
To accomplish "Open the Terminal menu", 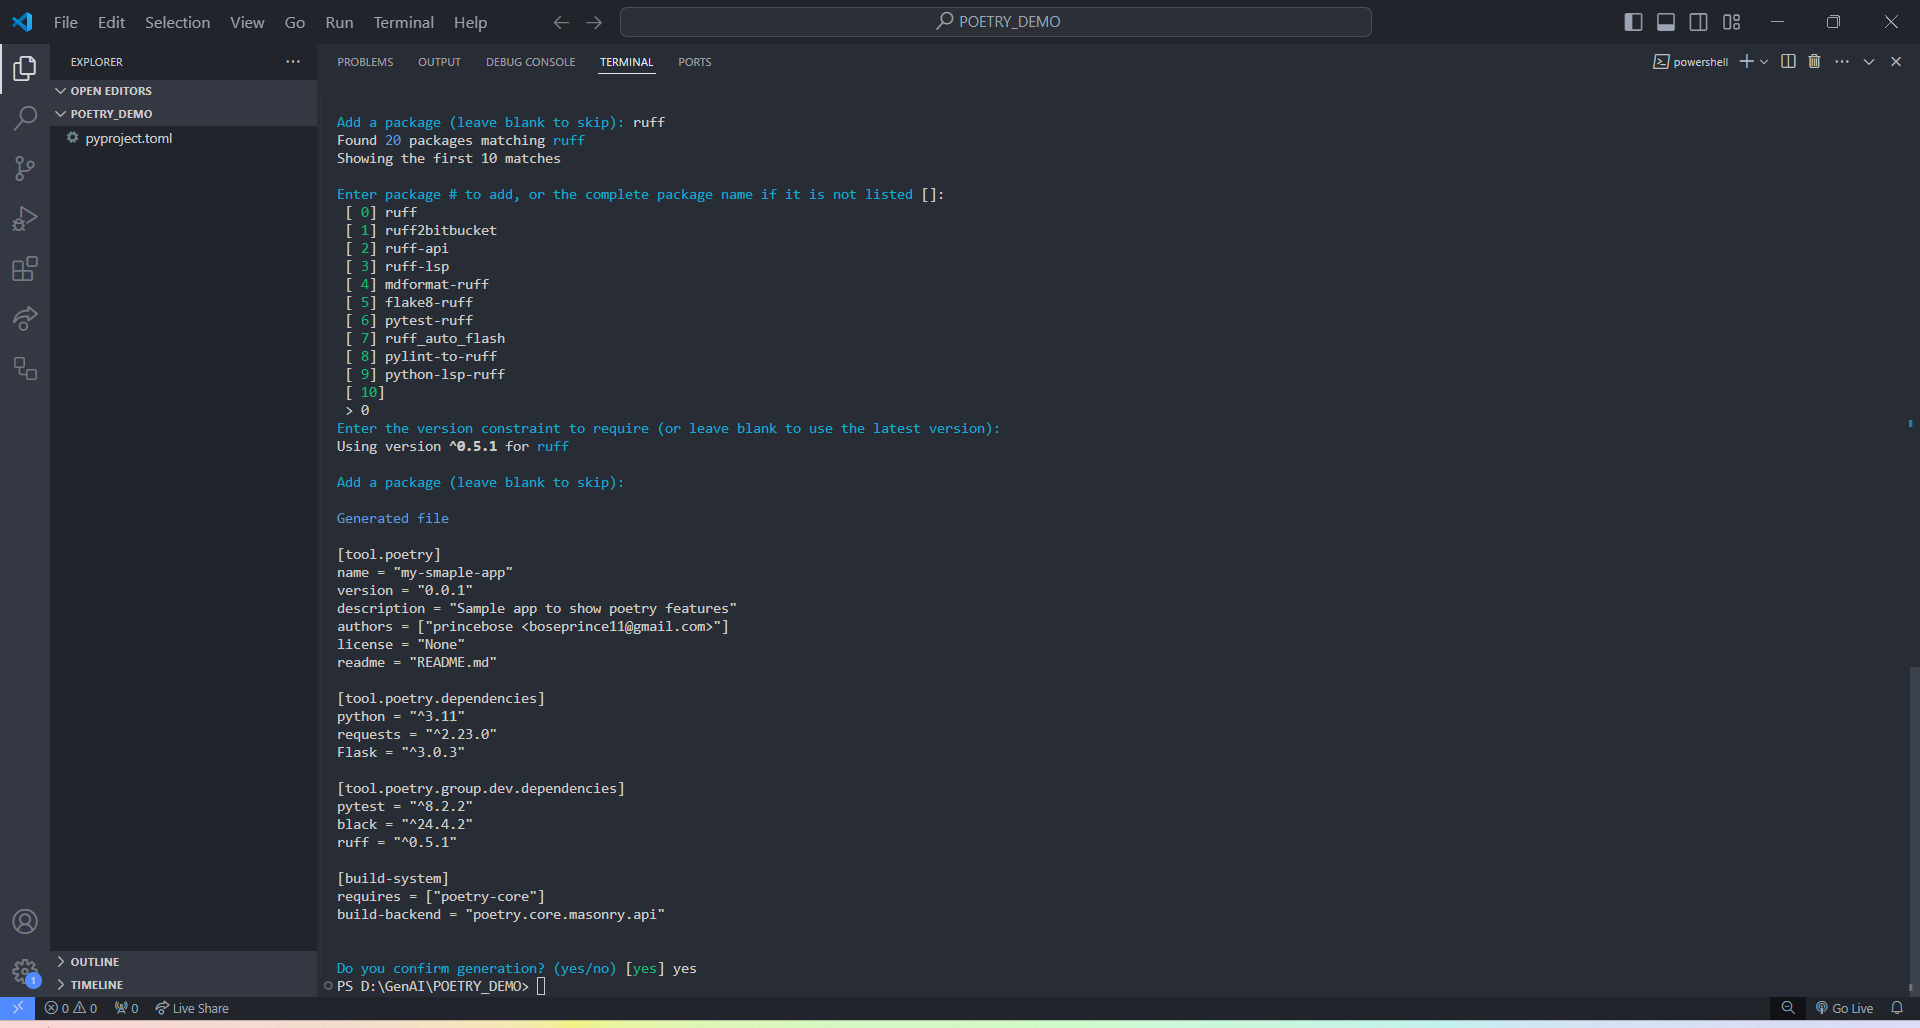I will click(x=403, y=22).
